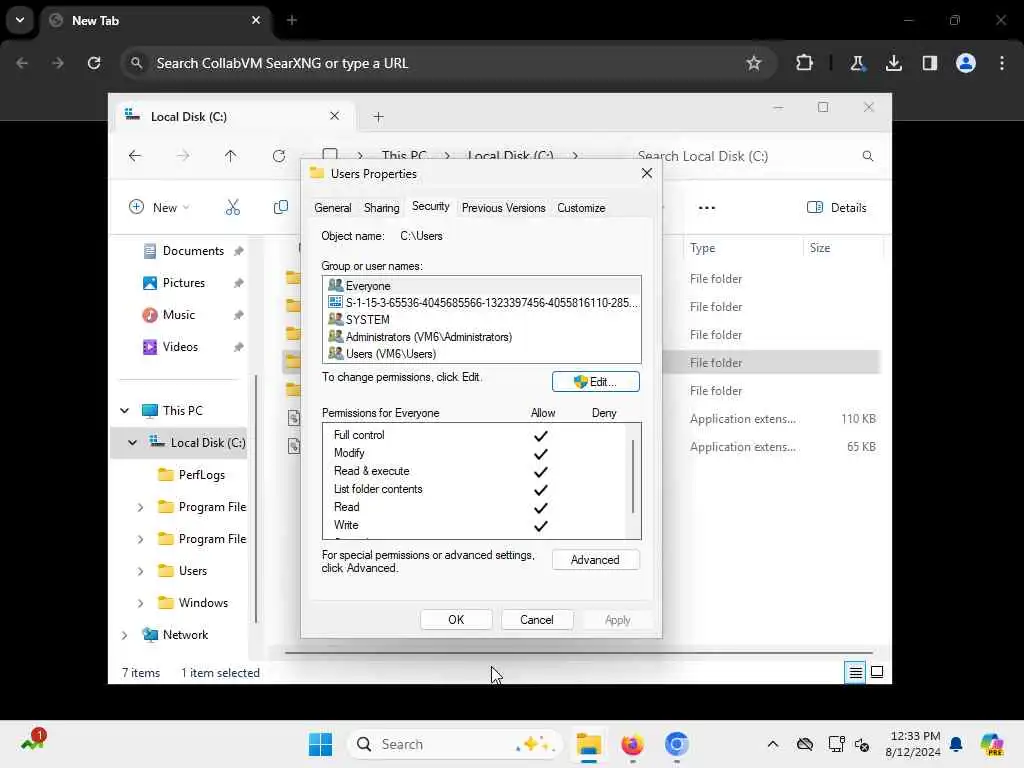Image resolution: width=1024 pixels, height=768 pixels.
Task: Toggle Chrome side panel icon
Action: tap(929, 63)
